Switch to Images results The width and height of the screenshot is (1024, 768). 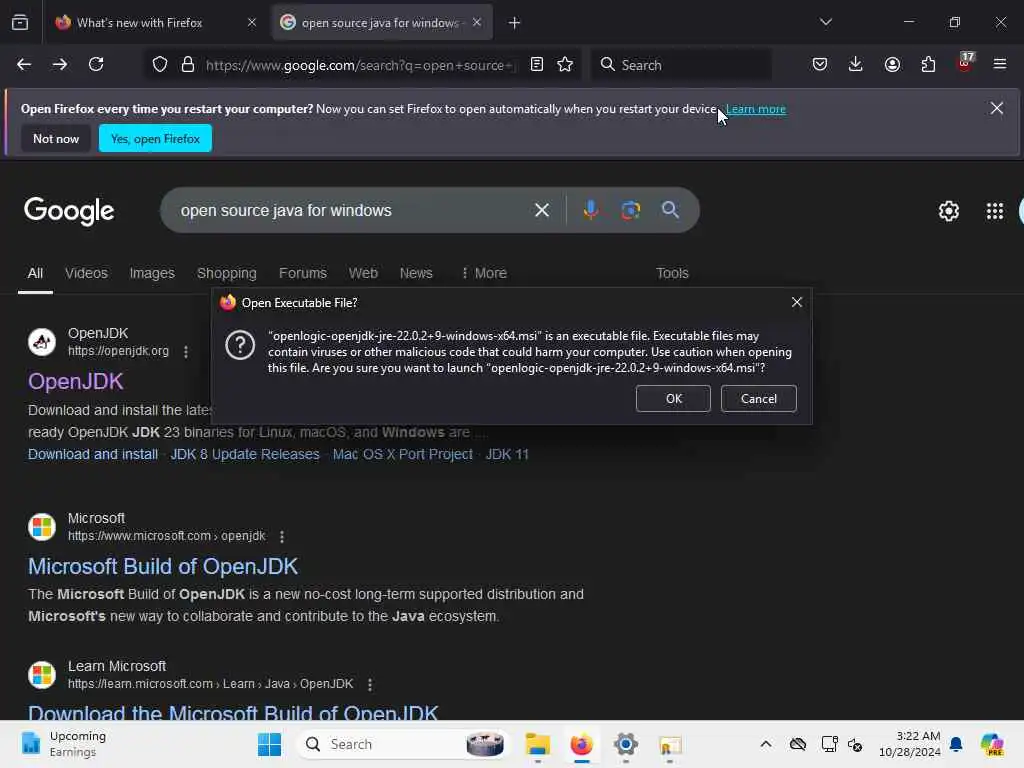pos(152,273)
